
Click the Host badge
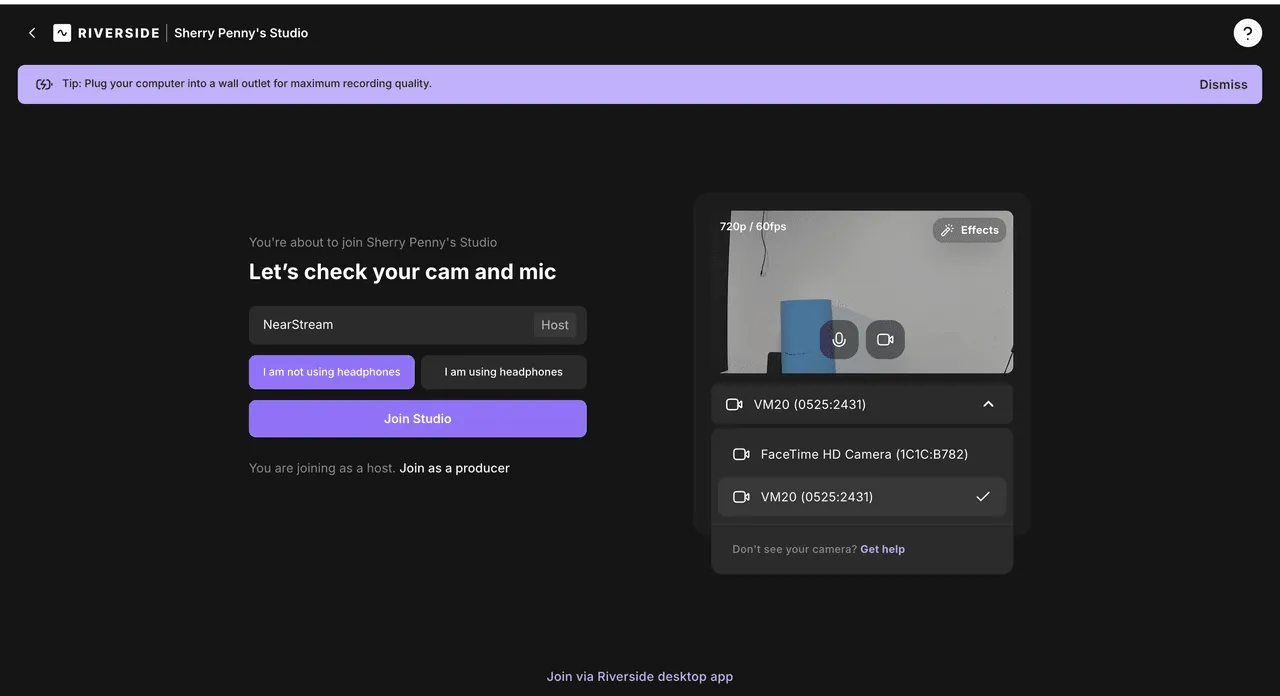click(x=555, y=325)
